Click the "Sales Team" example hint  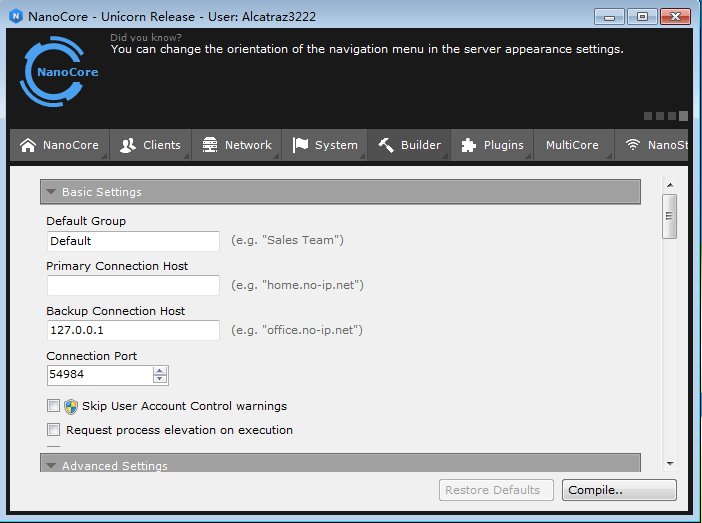coord(287,240)
